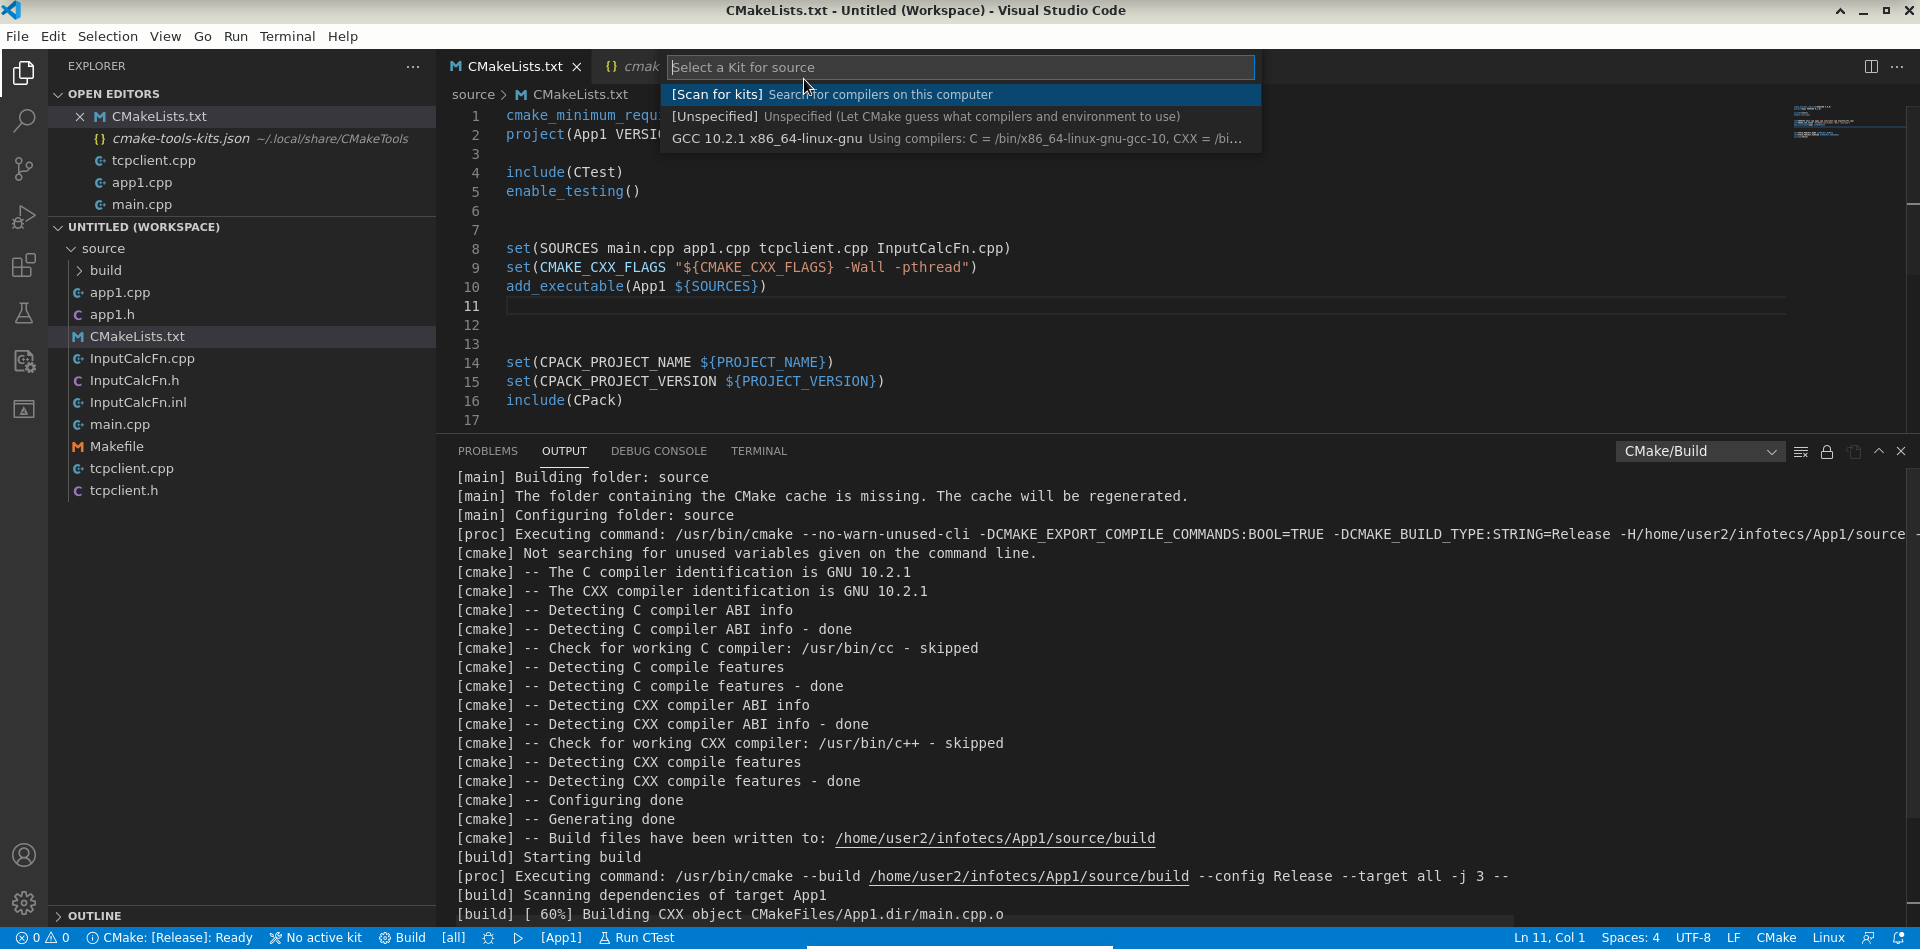Click No active kit in status bar
The image size is (1920, 949).
(x=316, y=938)
